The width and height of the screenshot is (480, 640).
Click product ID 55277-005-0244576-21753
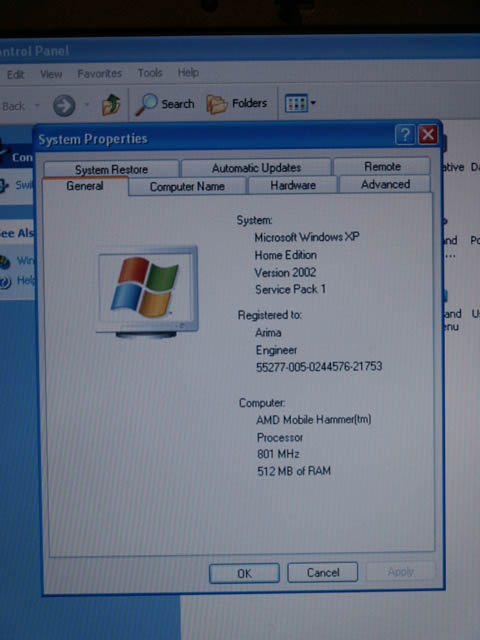coord(319,367)
